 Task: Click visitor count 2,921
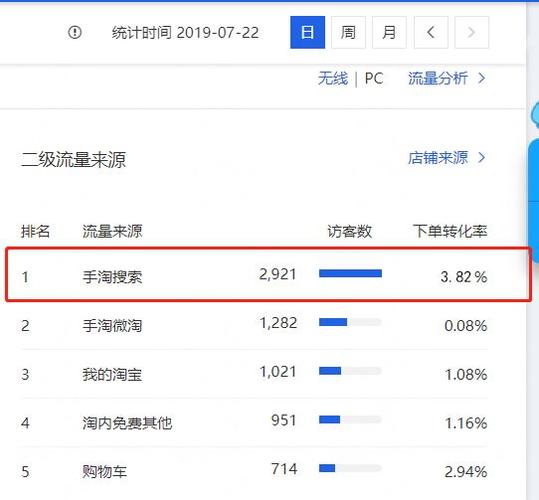pos(278,274)
